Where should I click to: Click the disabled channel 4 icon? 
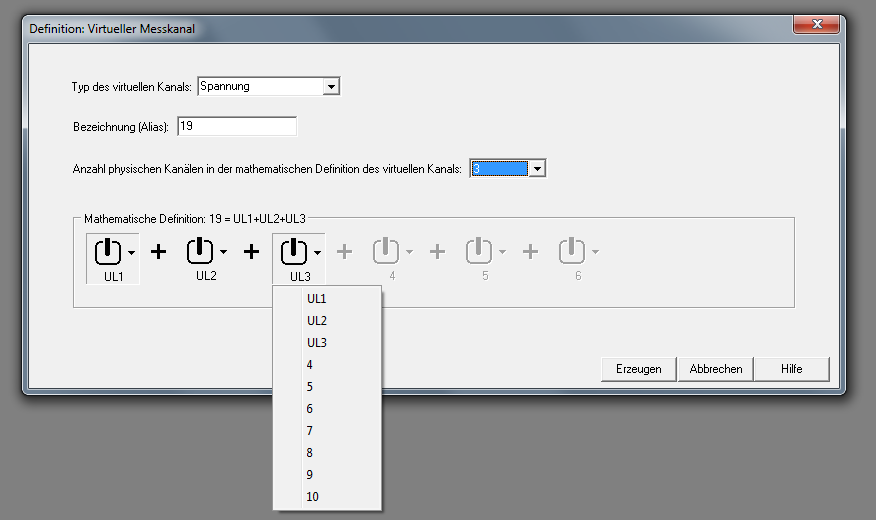[387, 252]
